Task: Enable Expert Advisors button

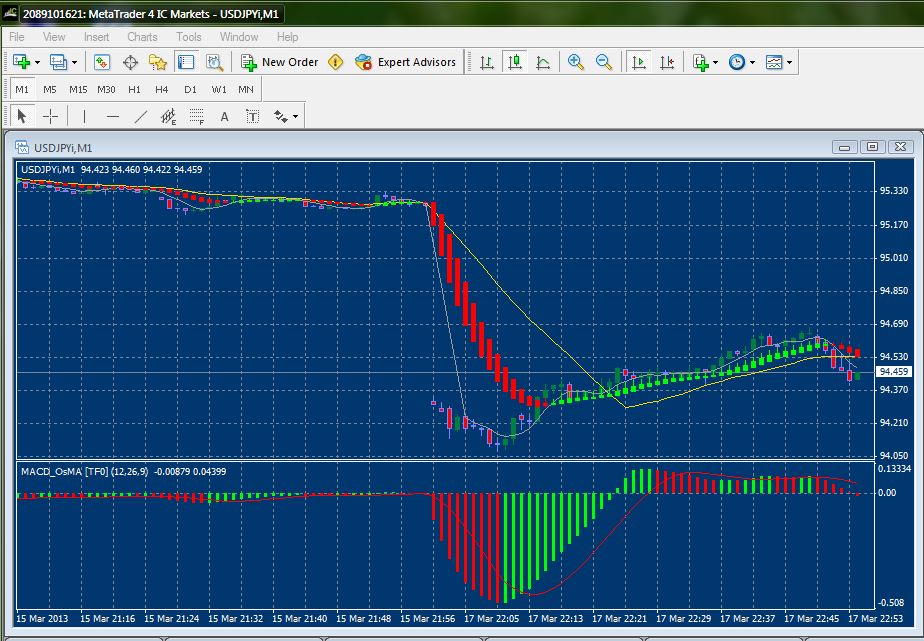Action: [x=406, y=62]
